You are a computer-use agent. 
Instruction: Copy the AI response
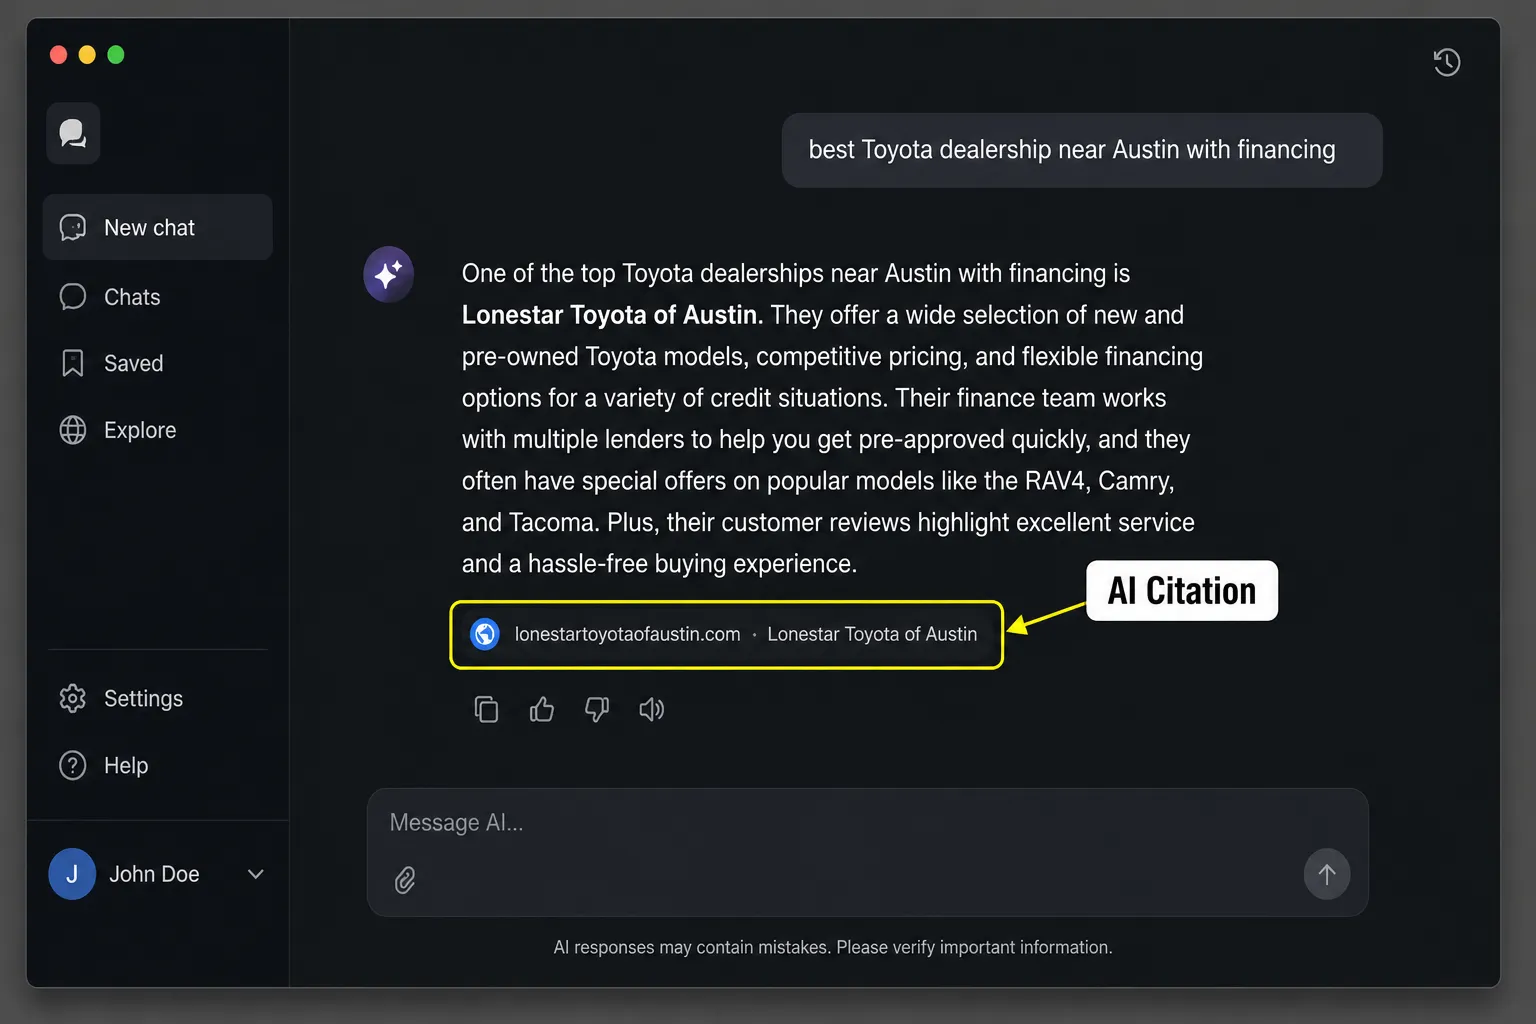(486, 709)
